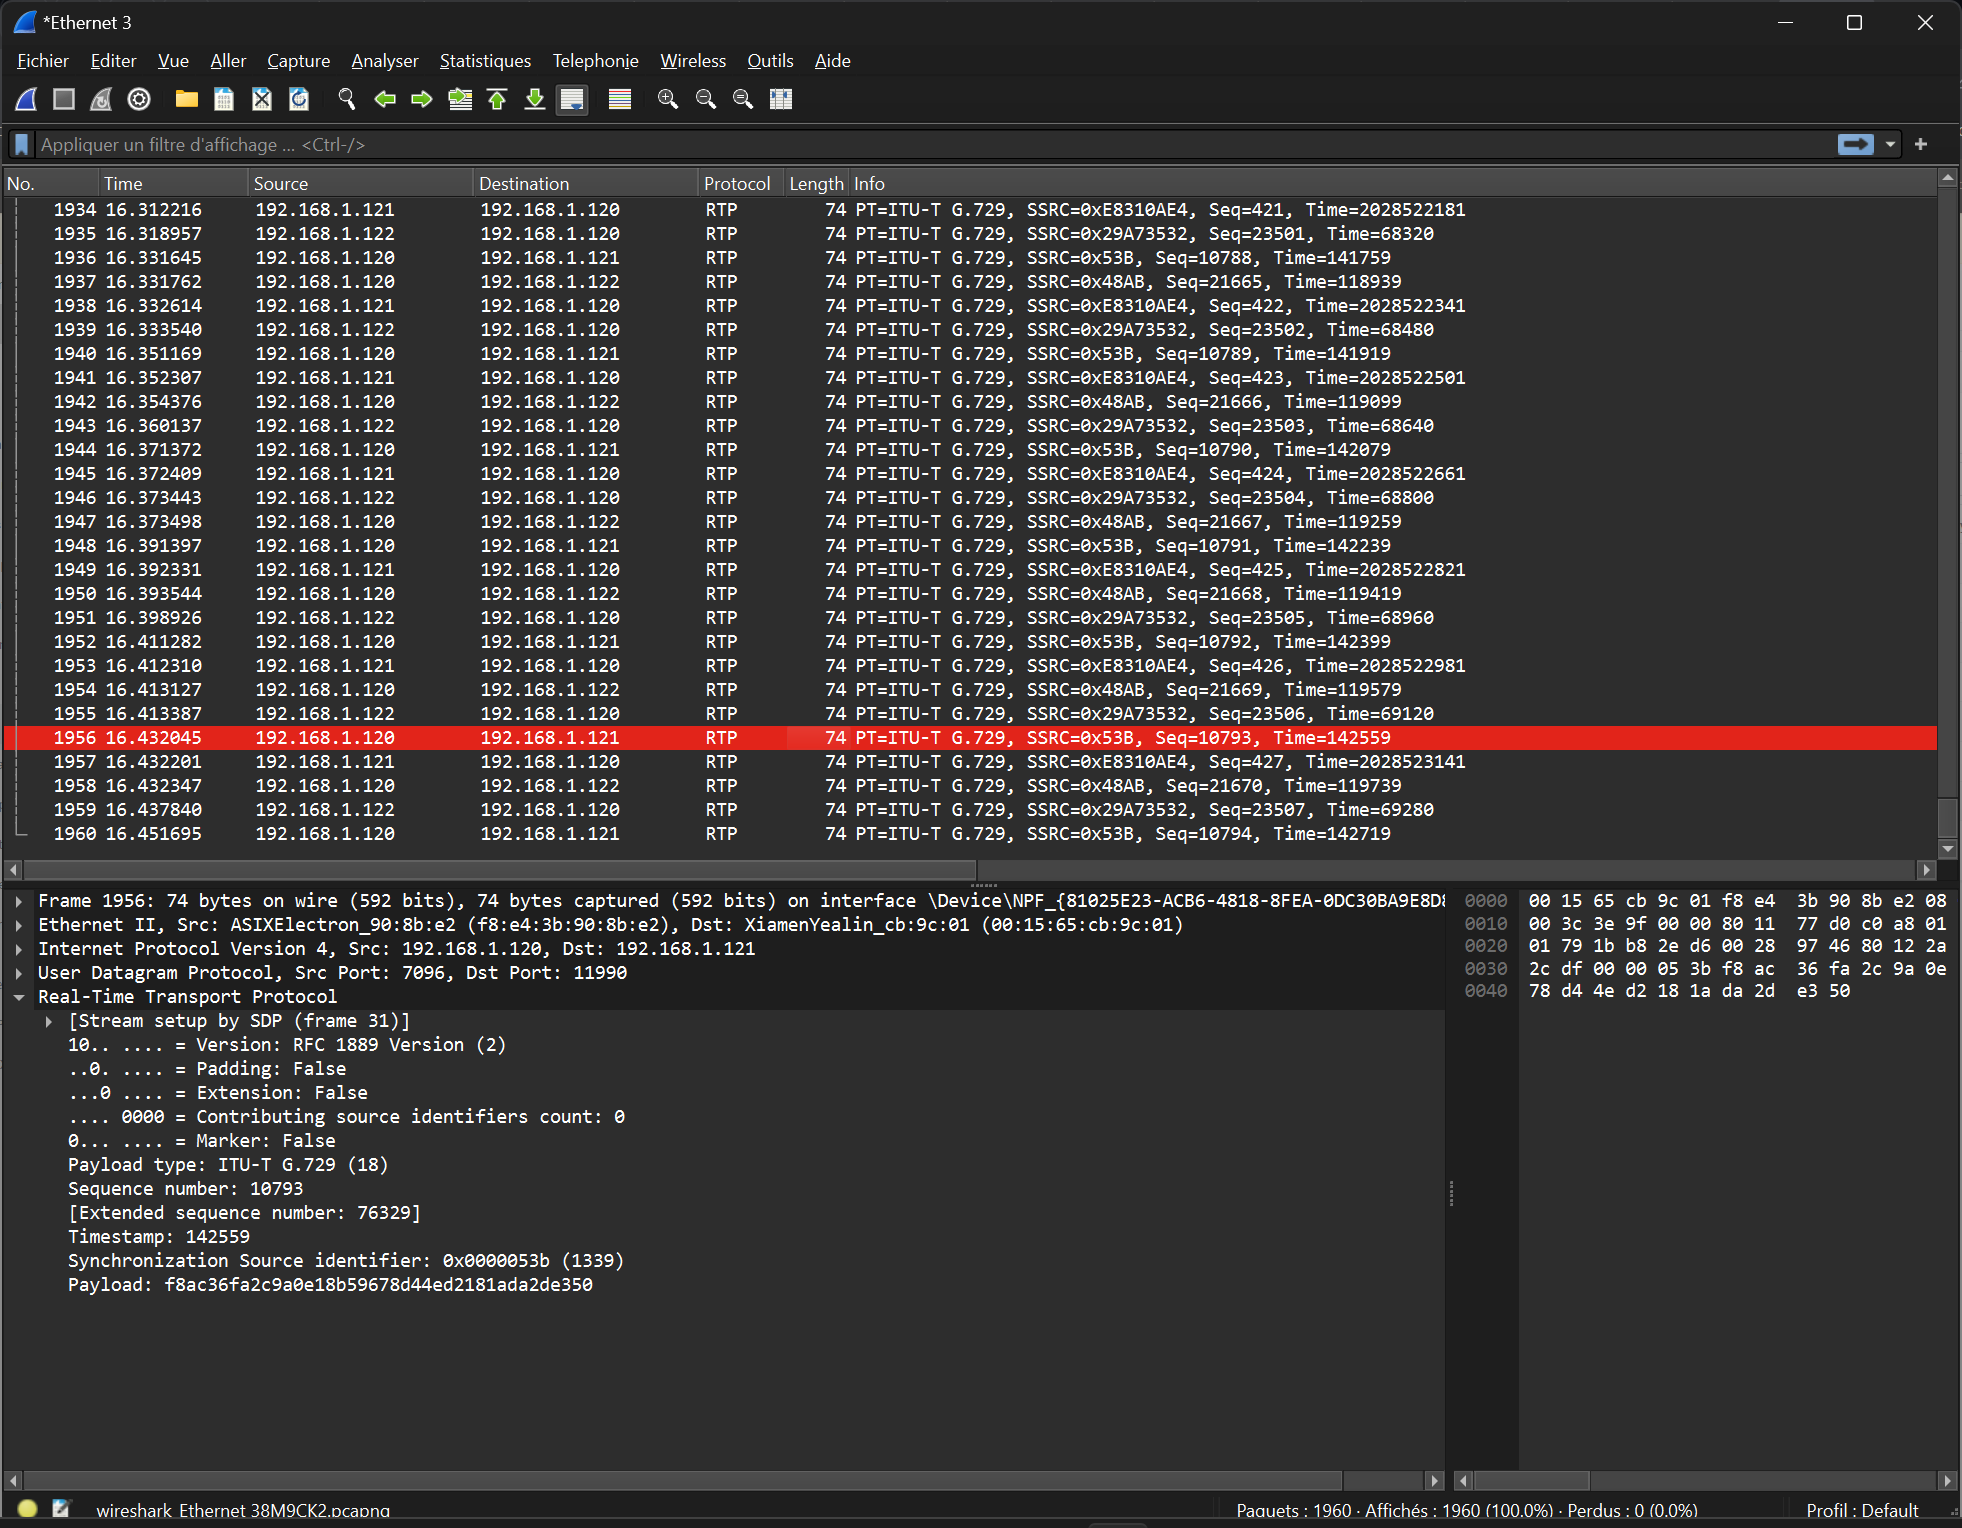Select the Timestamp: 142559 field
1962x1528 pixels.
tap(159, 1237)
